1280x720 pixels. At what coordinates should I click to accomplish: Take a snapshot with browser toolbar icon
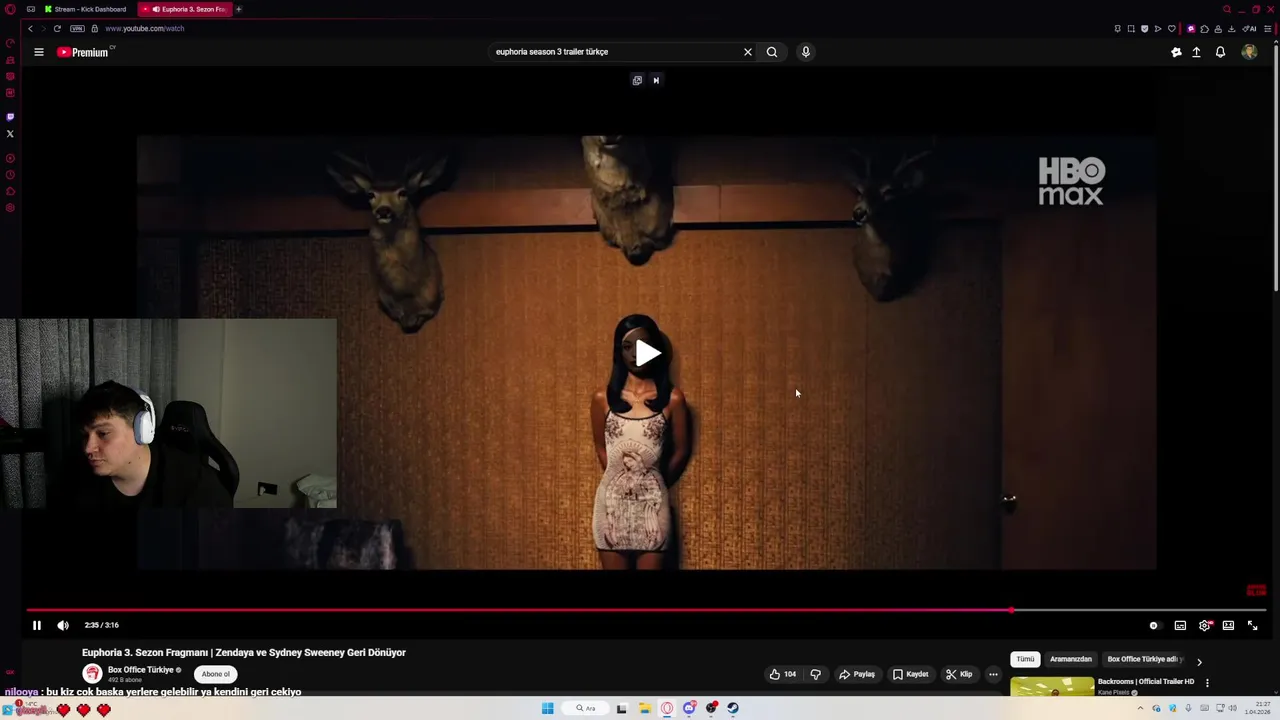(1131, 28)
